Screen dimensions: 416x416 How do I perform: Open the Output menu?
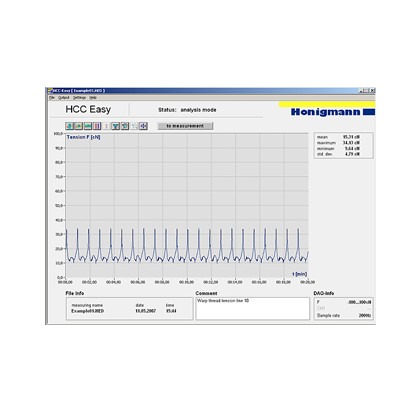pyautogui.click(x=64, y=98)
